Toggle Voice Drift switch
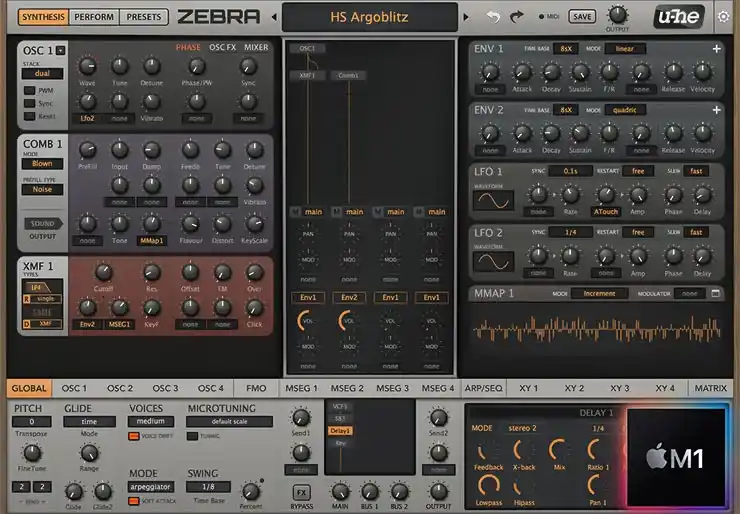 (134, 436)
